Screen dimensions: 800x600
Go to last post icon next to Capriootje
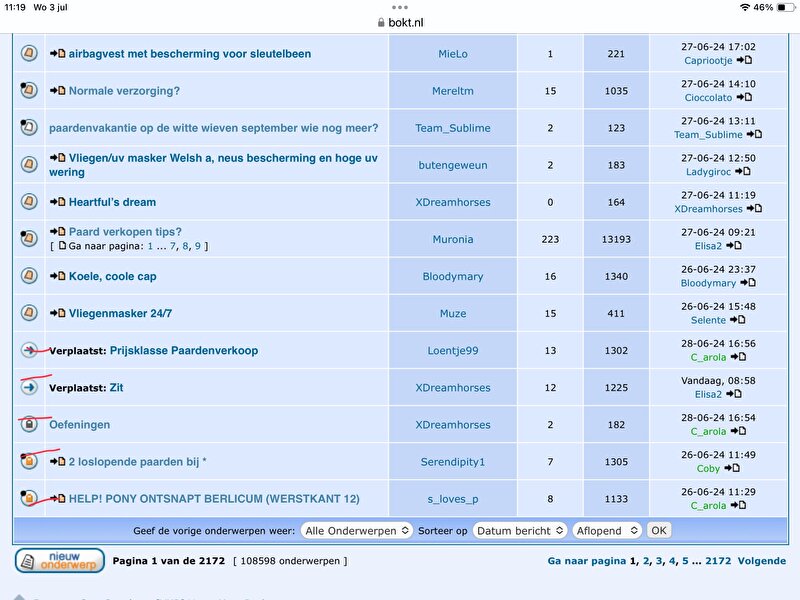click(x=744, y=60)
